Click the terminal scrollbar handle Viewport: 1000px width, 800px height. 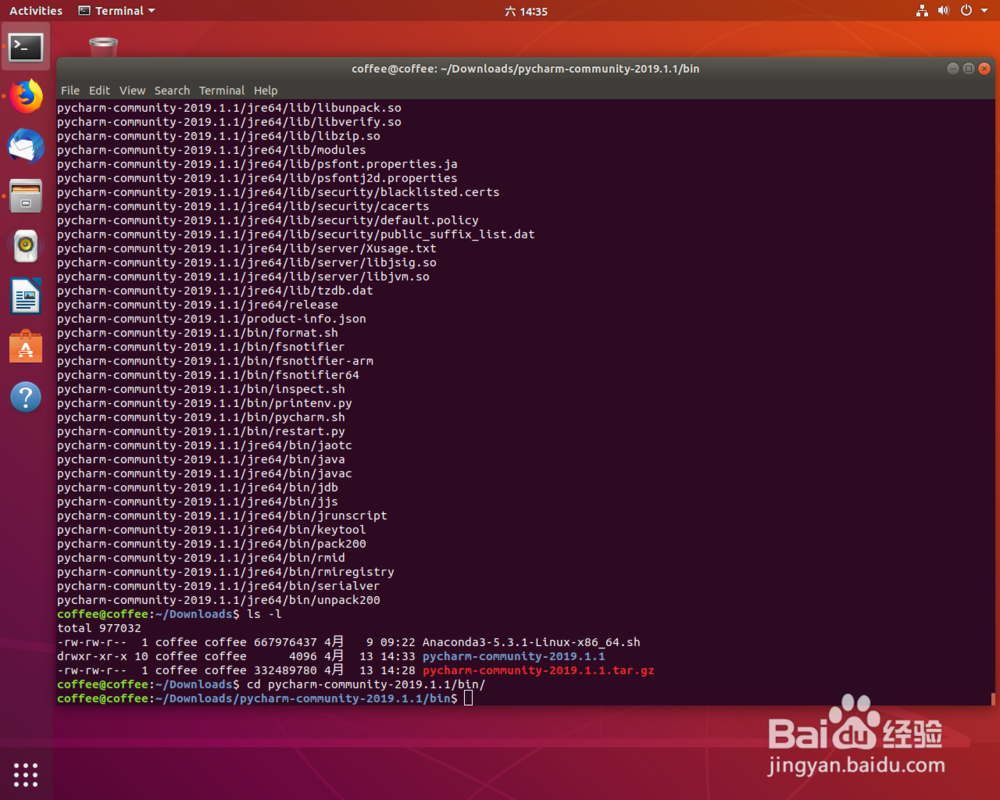click(x=993, y=699)
